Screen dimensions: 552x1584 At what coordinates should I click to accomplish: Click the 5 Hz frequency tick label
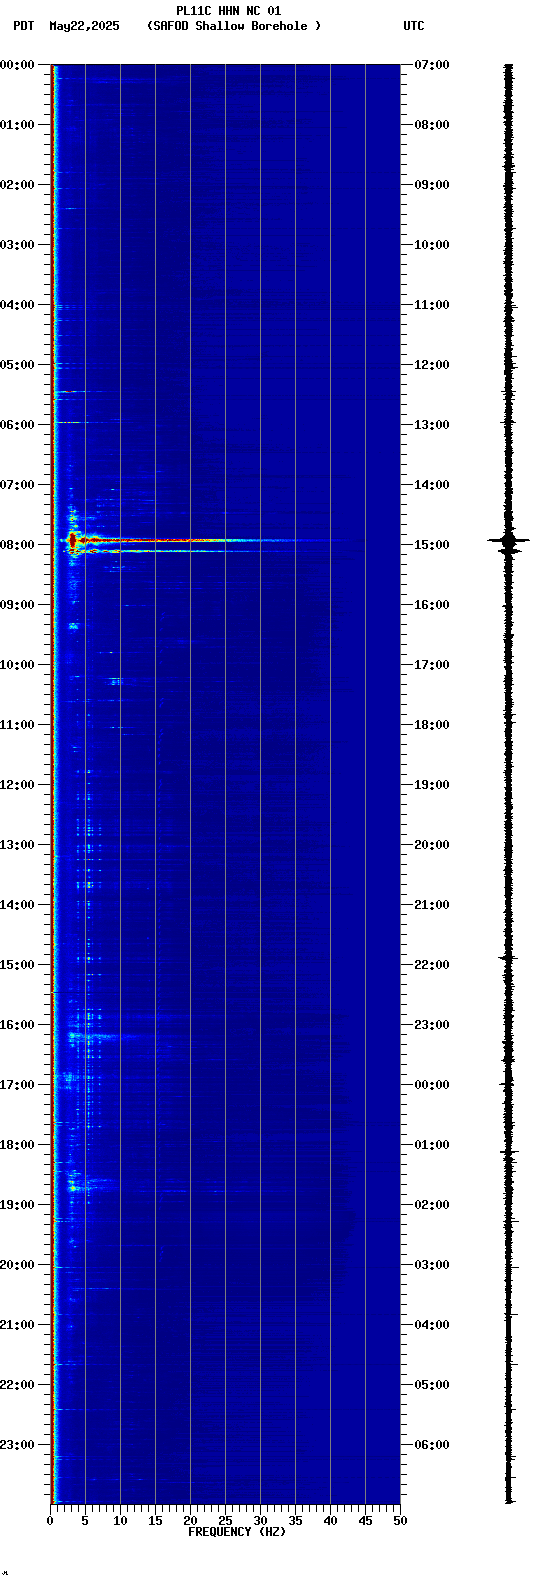pos(85,1521)
